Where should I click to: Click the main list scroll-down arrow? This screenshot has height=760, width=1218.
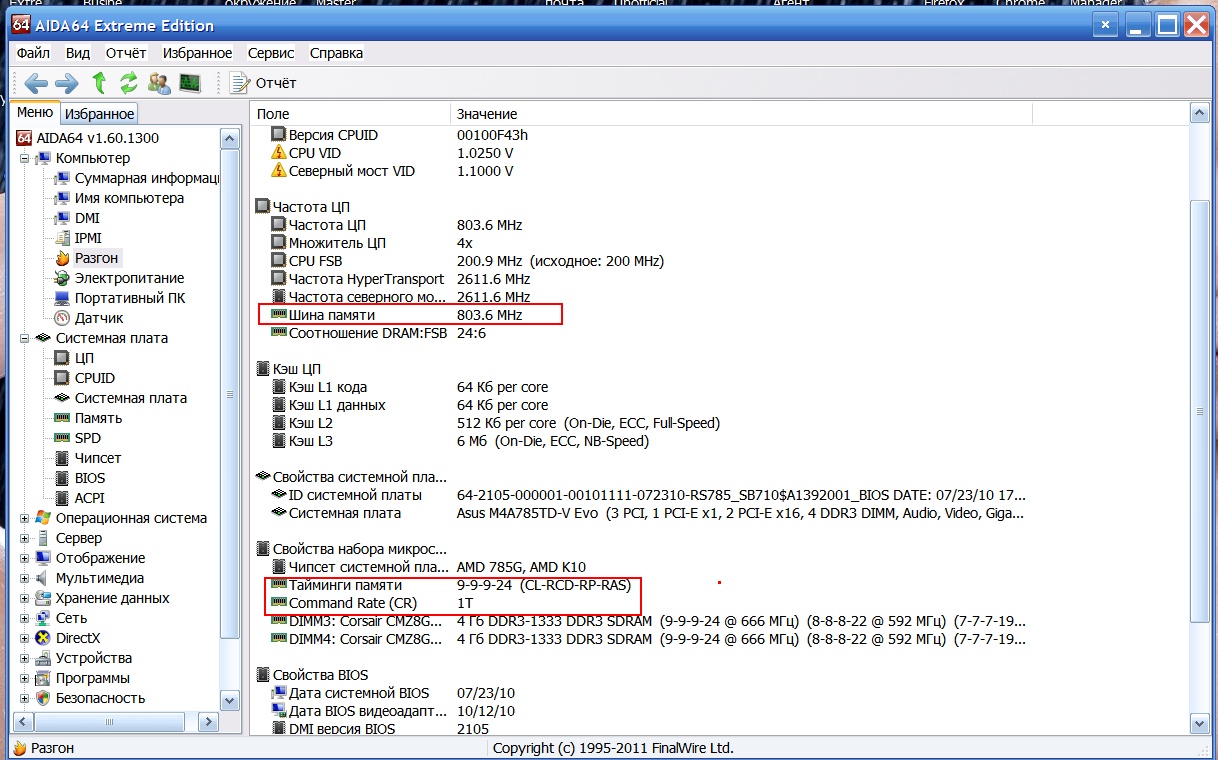[1200, 725]
